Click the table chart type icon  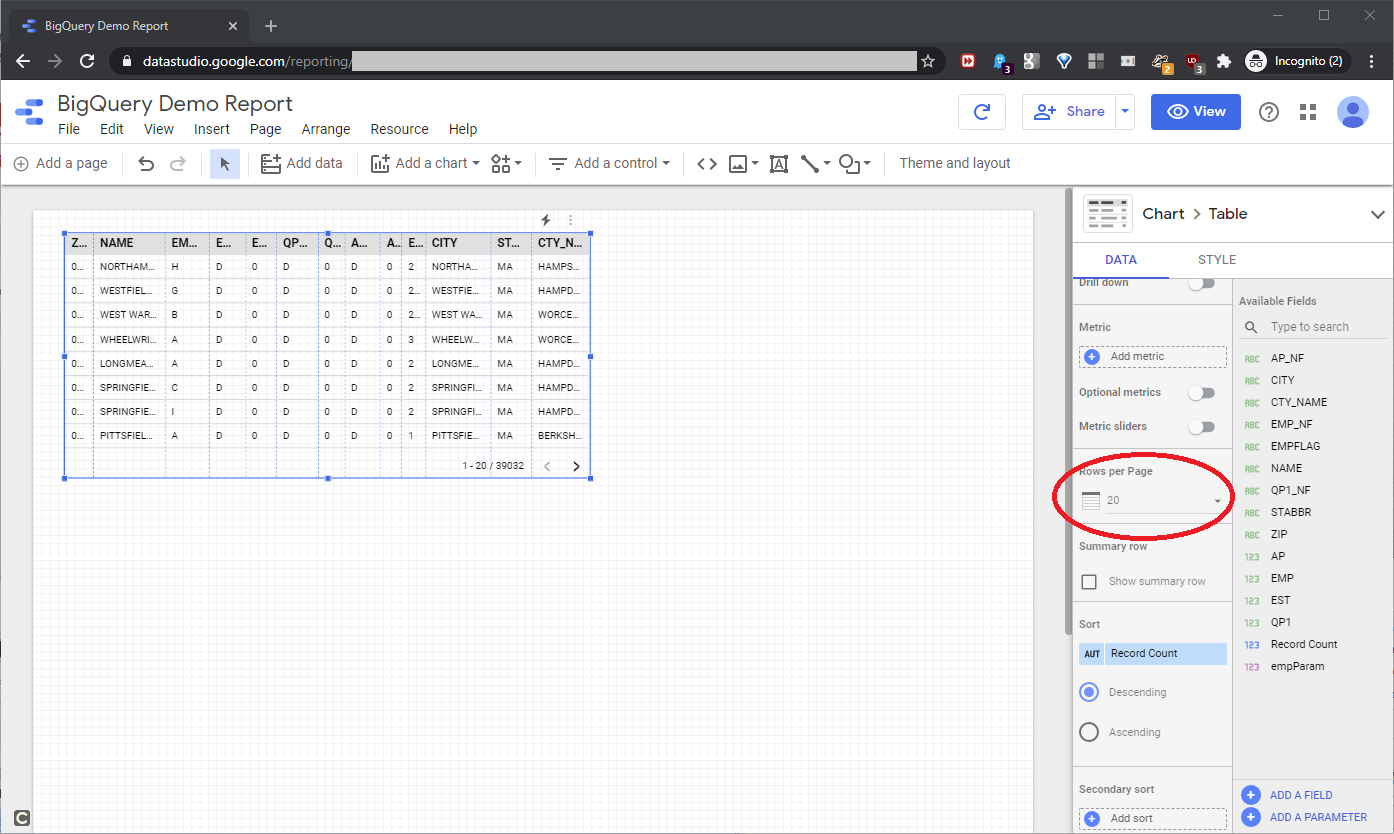[1108, 214]
